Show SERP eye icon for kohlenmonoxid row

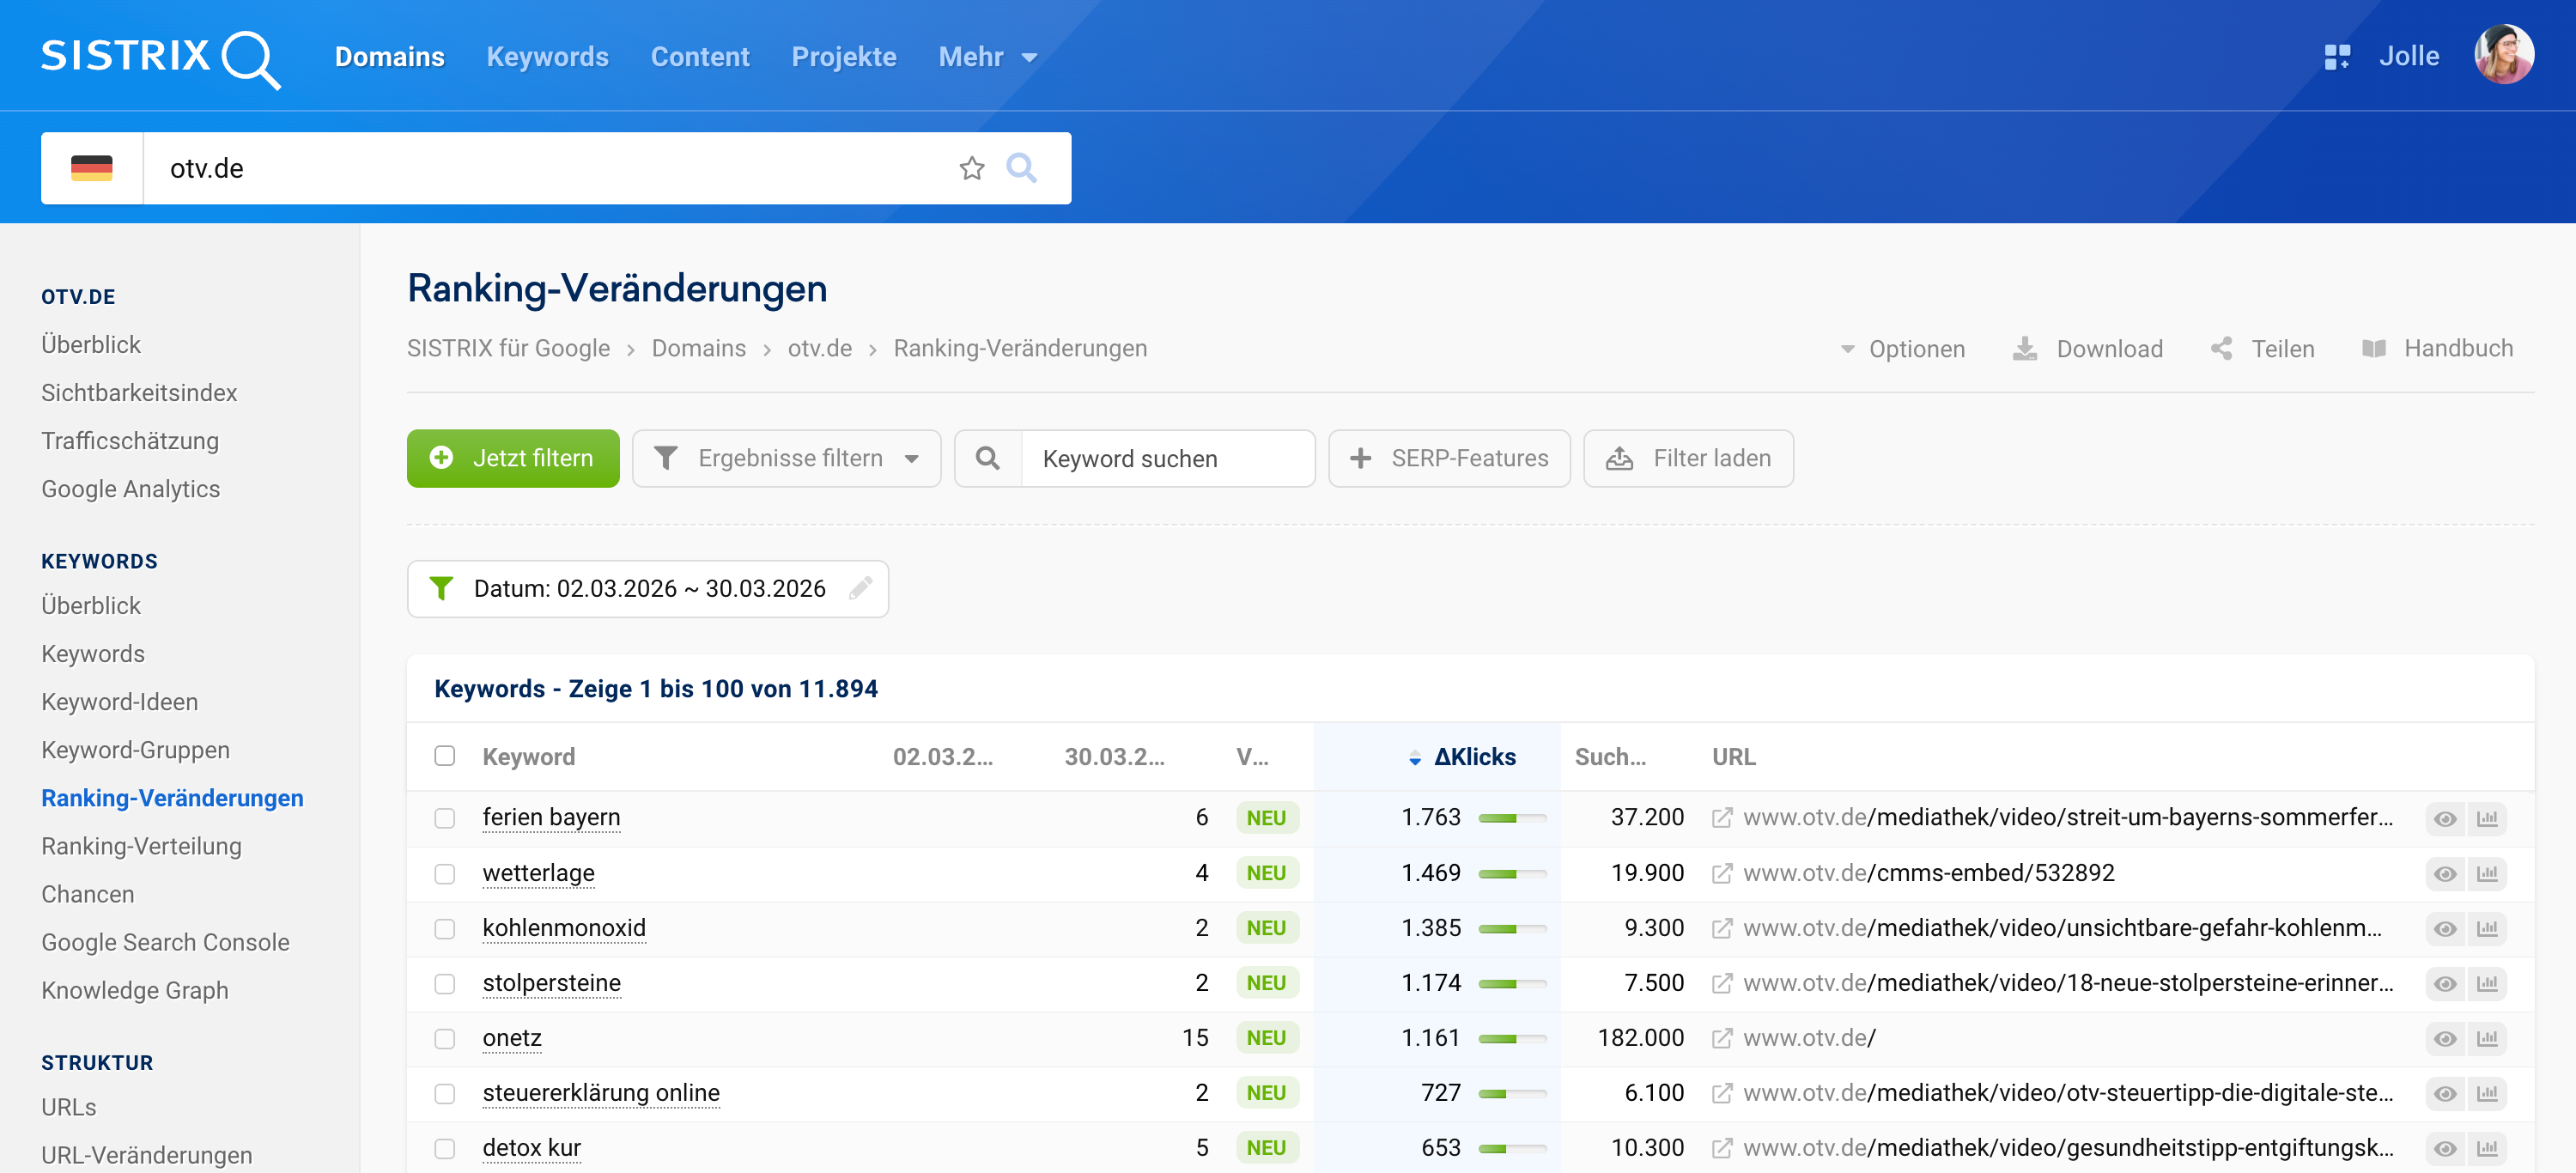[x=2444, y=928]
